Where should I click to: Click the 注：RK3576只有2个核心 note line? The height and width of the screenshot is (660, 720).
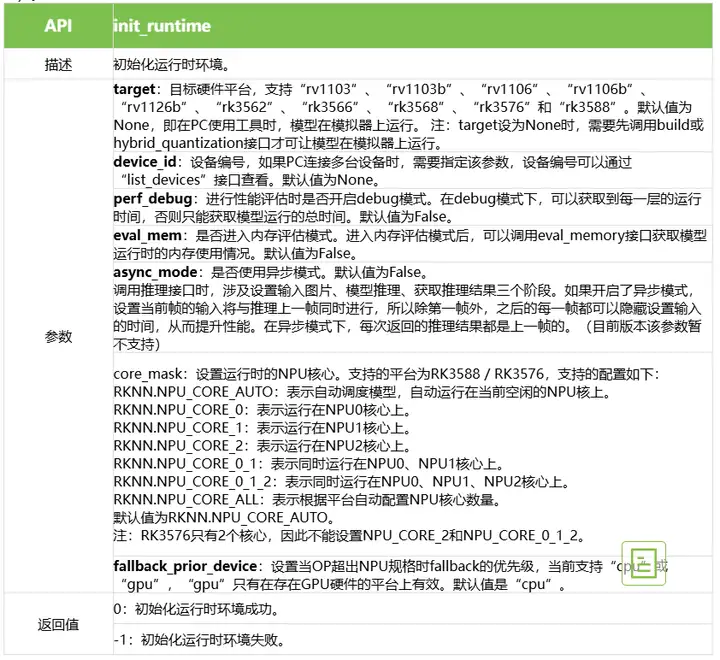tap(350, 536)
